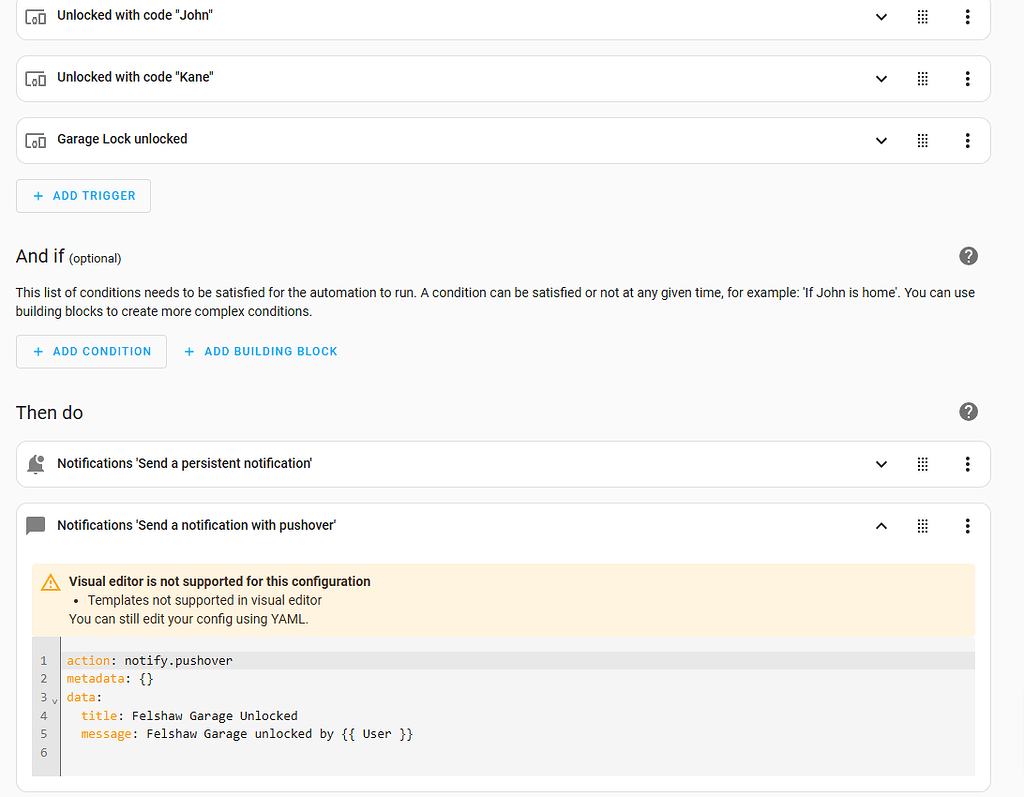Click the ADD TRIGGER button
This screenshot has height=797, width=1024.
pyautogui.click(x=83, y=196)
